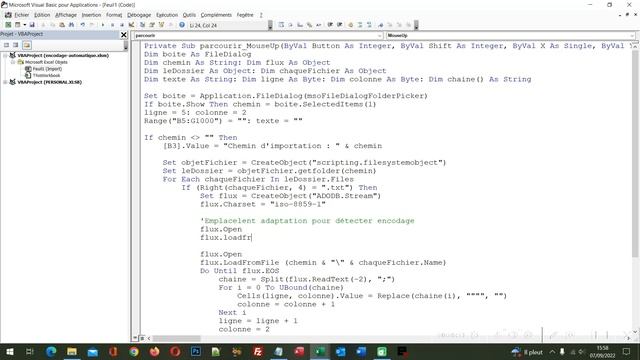
Task: Open the Insertion menu
Action: tap(91, 15)
